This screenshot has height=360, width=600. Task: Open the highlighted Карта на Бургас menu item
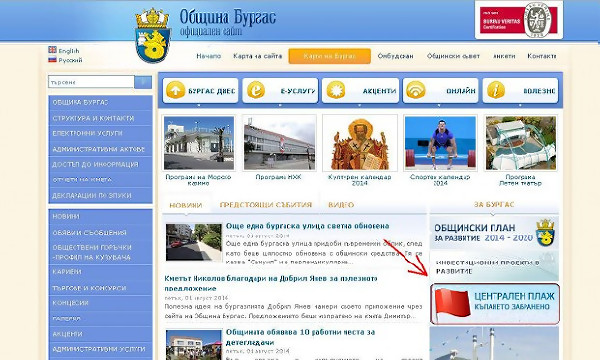tap(329, 56)
